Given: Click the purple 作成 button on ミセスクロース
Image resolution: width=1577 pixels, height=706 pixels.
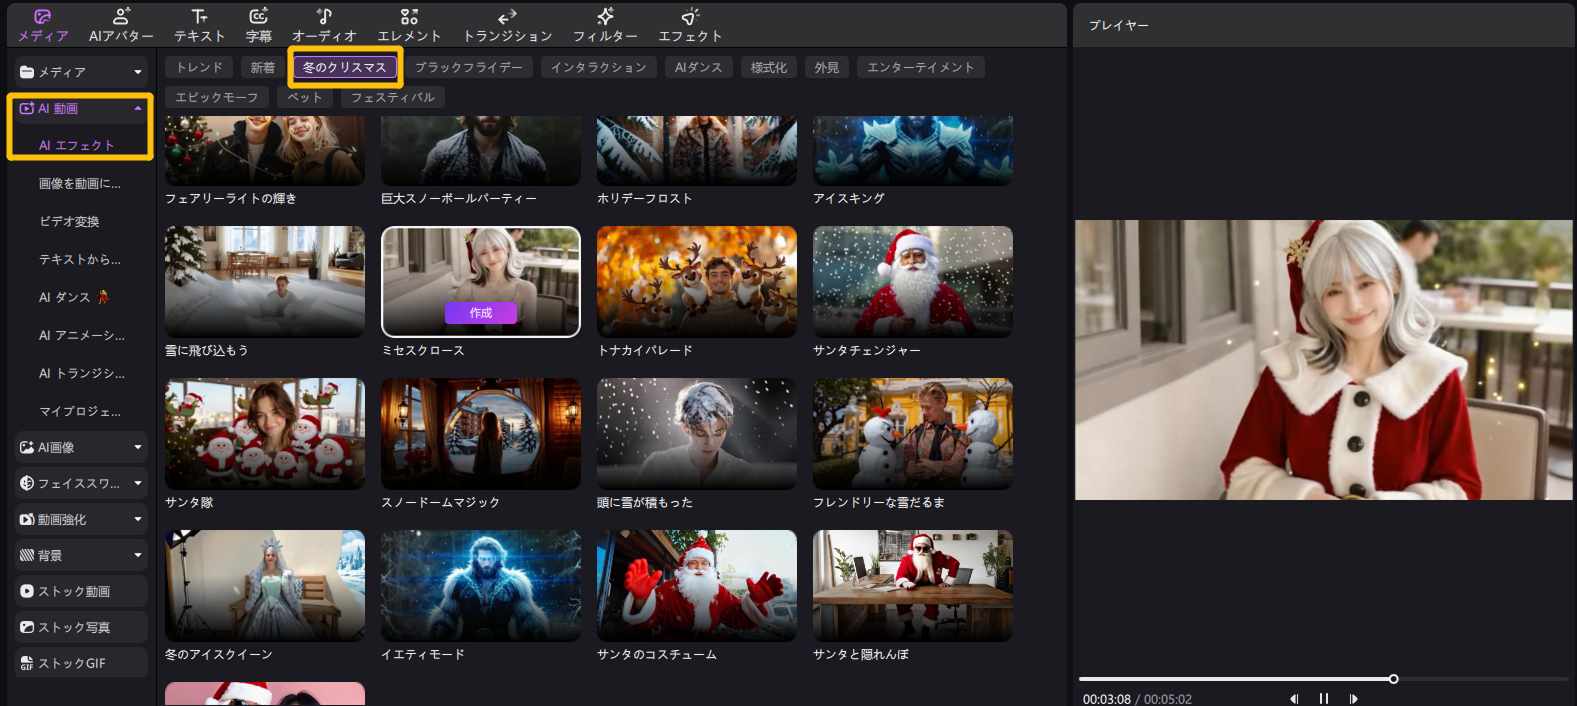Looking at the screenshot, I should pyautogui.click(x=481, y=313).
